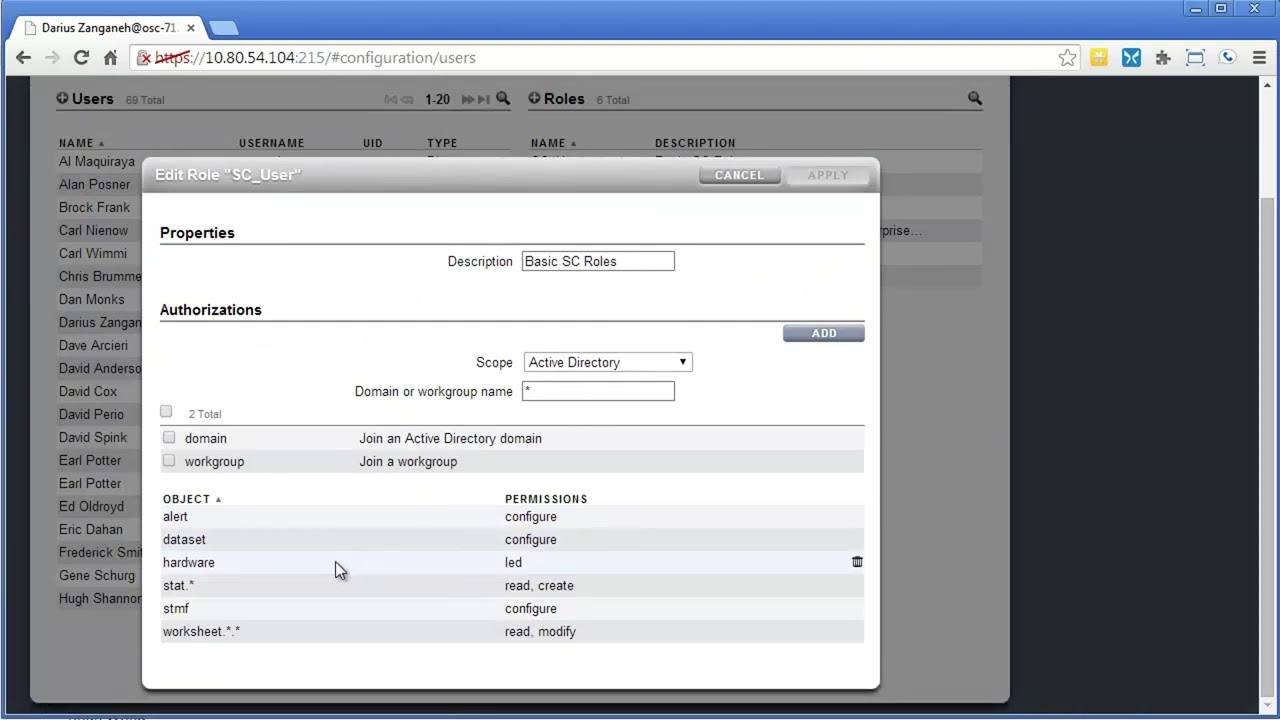1280x720 pixels.
Task: Select user David Cox in the Users list
Action: coord(88,391)
